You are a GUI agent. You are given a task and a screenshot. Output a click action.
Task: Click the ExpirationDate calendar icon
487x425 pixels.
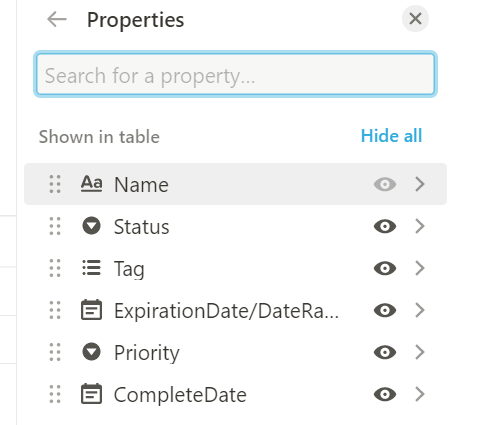coord(91,310)
